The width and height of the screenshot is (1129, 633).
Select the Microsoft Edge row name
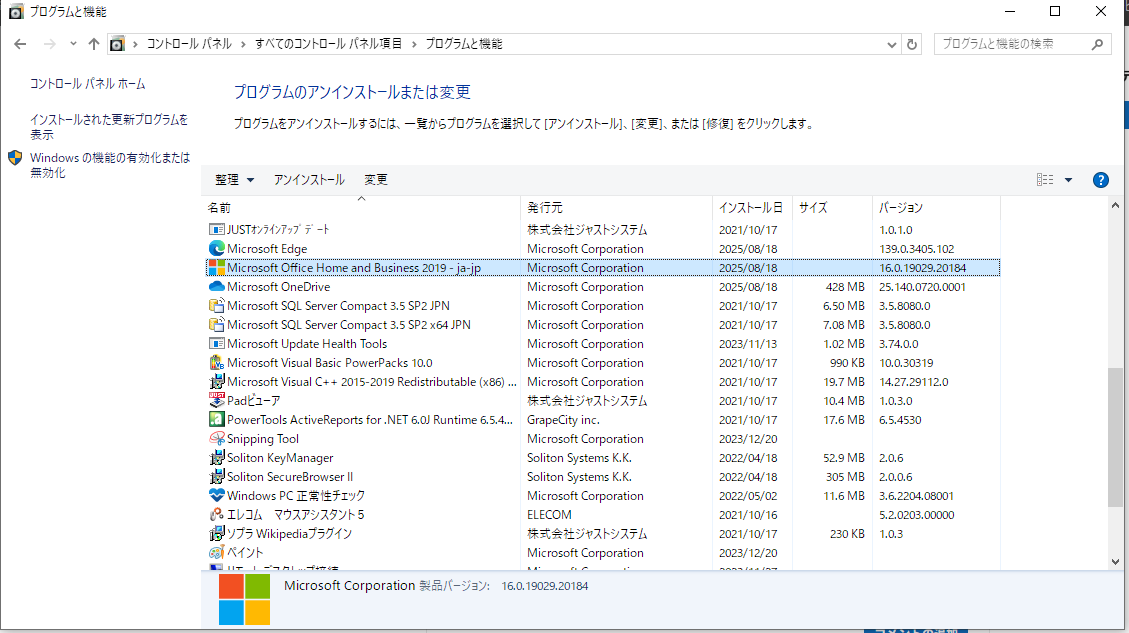267,248
